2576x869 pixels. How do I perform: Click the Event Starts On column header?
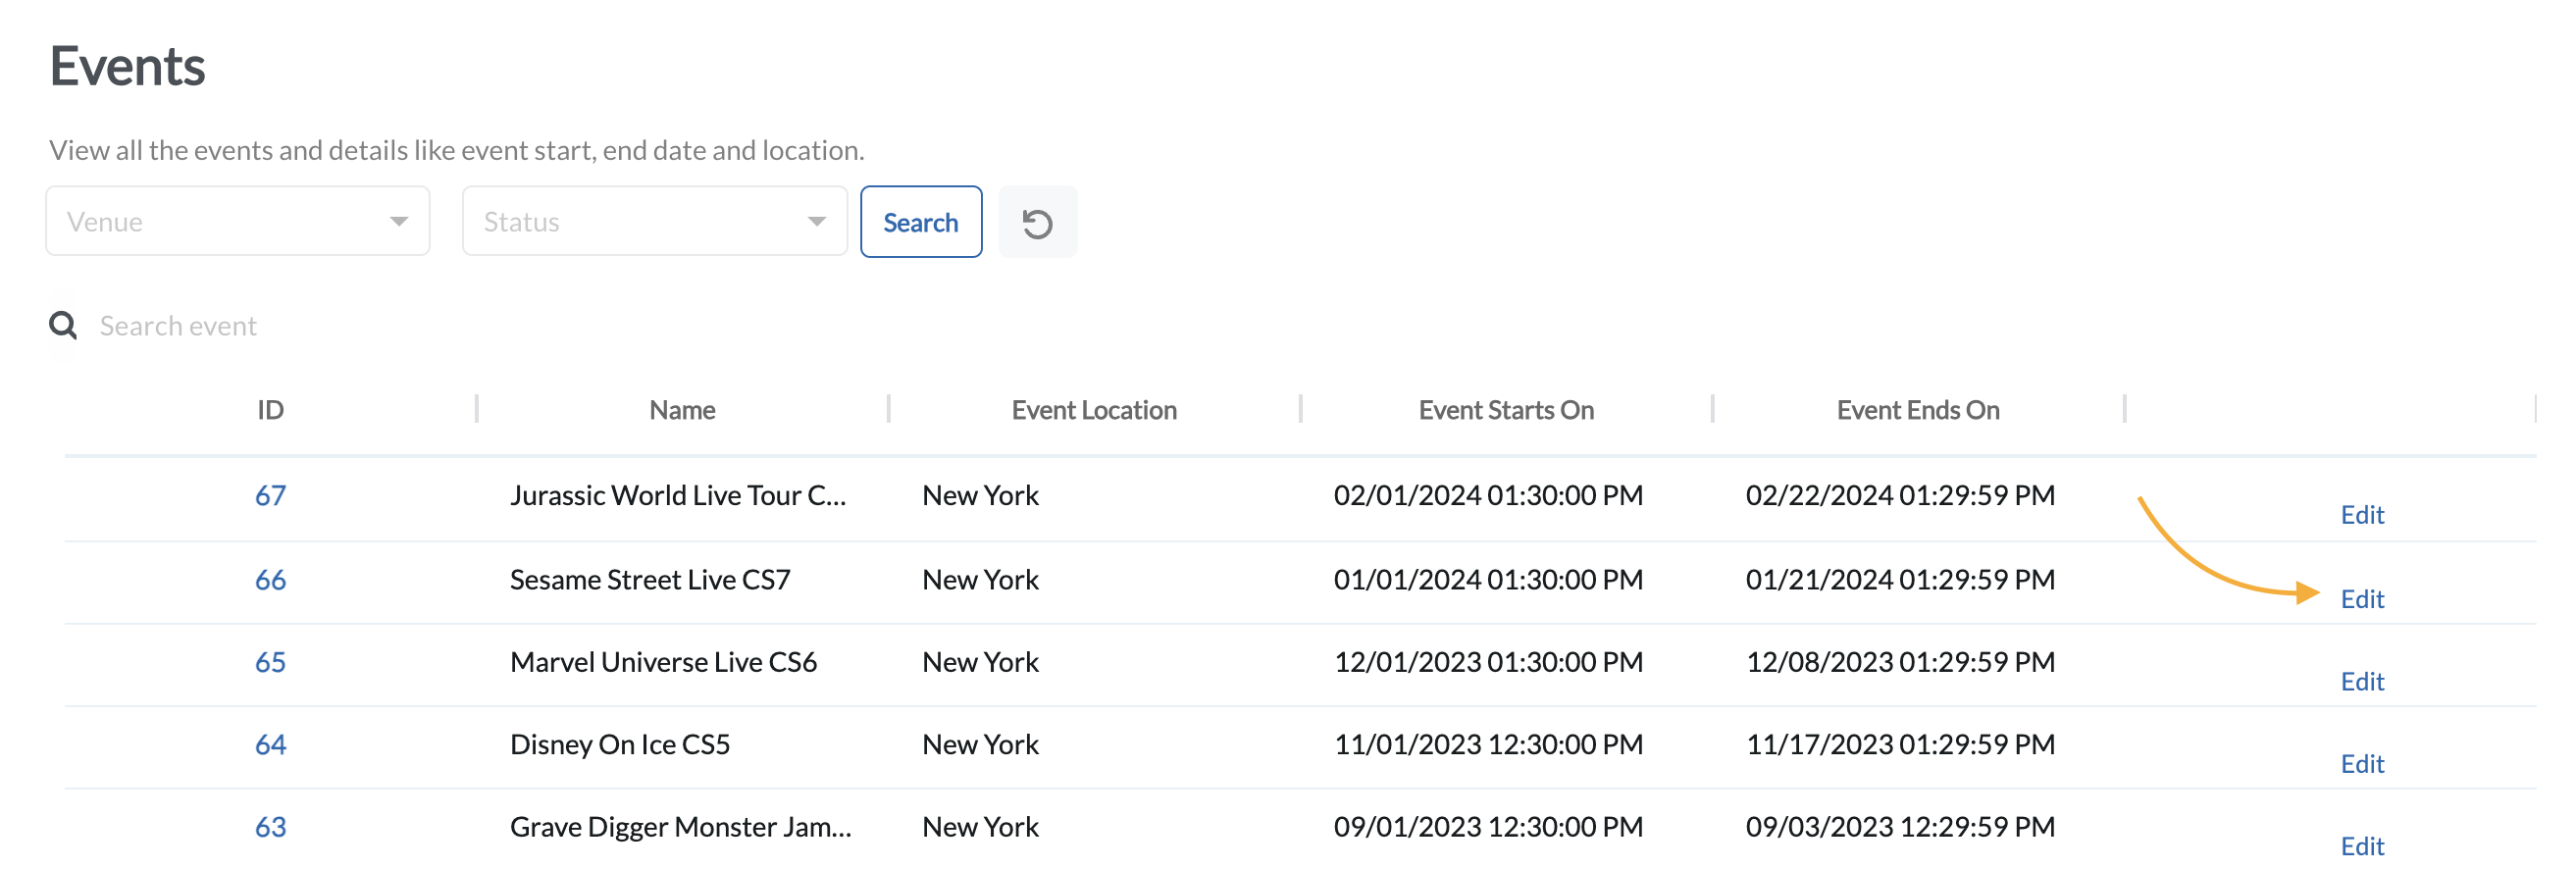click(x=1506, y=410)
